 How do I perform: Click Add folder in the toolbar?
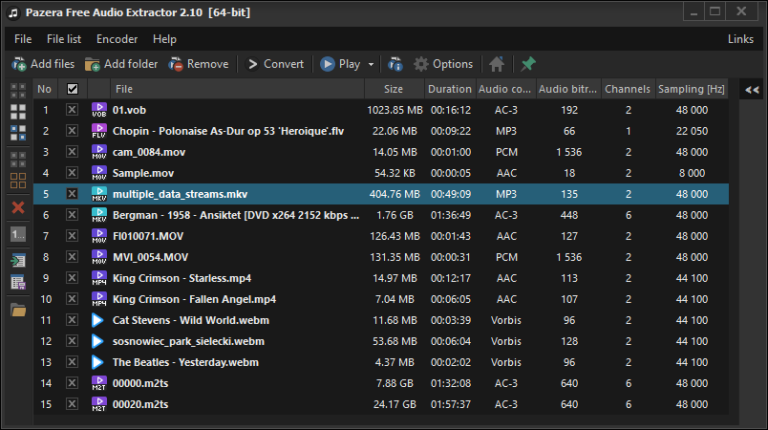[x=121, y=64]
